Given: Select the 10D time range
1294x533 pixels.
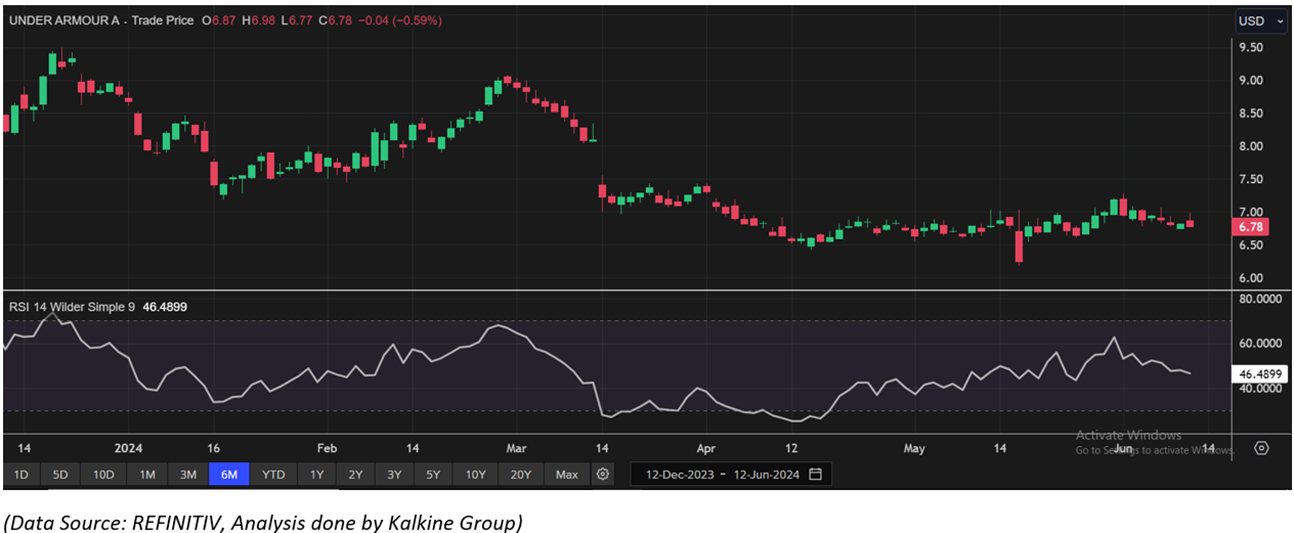Looking at the screenshot, I should tap(104, 474).
